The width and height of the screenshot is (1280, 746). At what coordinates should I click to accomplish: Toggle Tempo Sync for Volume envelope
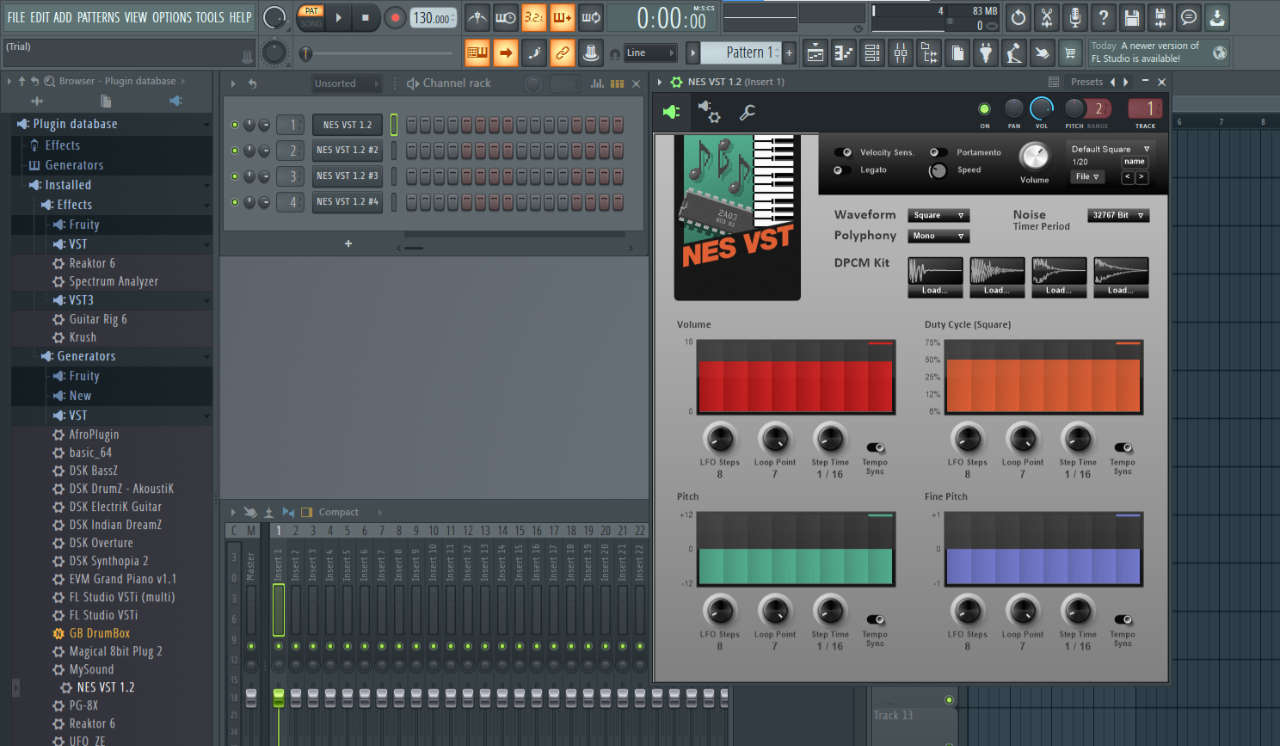pyautogui.click(x=875, y=448)
